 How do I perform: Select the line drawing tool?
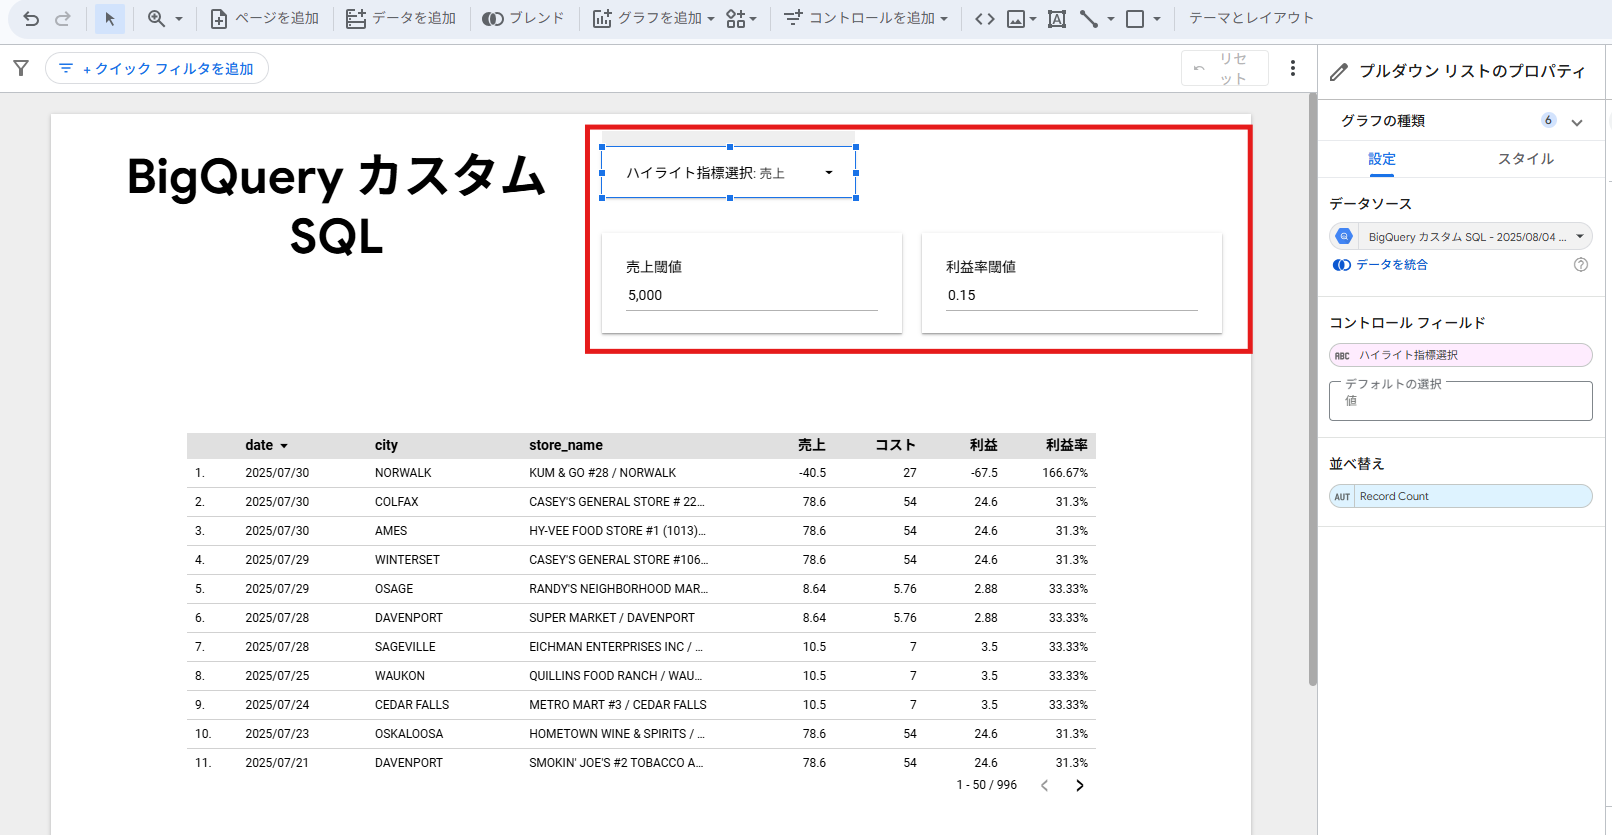tap(1089, 18)
